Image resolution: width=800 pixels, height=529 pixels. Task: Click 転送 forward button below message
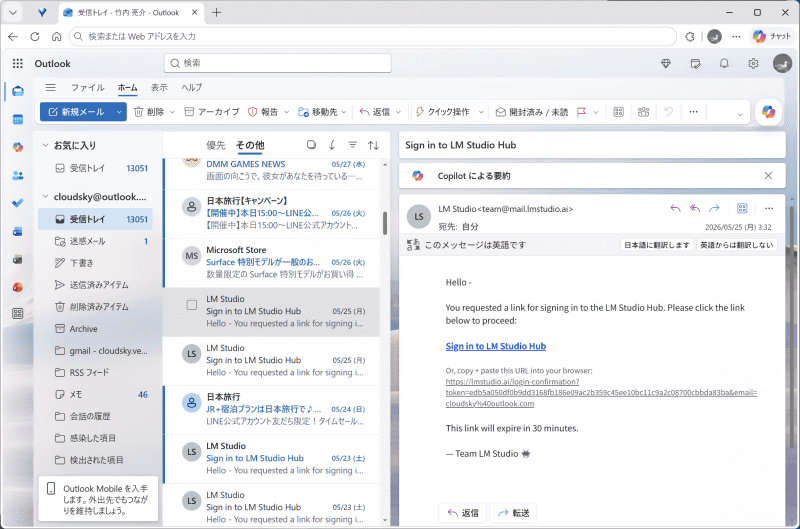click(x=513, y=513)
